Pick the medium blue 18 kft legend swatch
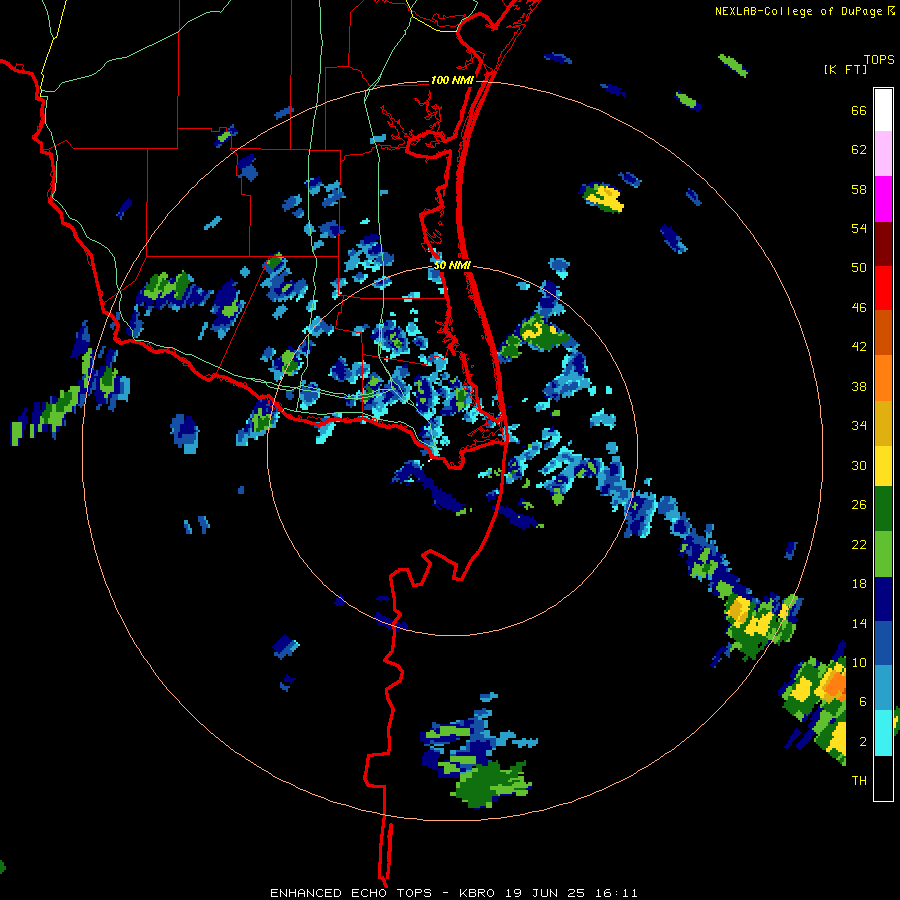Screen dimensions: 900x900 [883, 643]
